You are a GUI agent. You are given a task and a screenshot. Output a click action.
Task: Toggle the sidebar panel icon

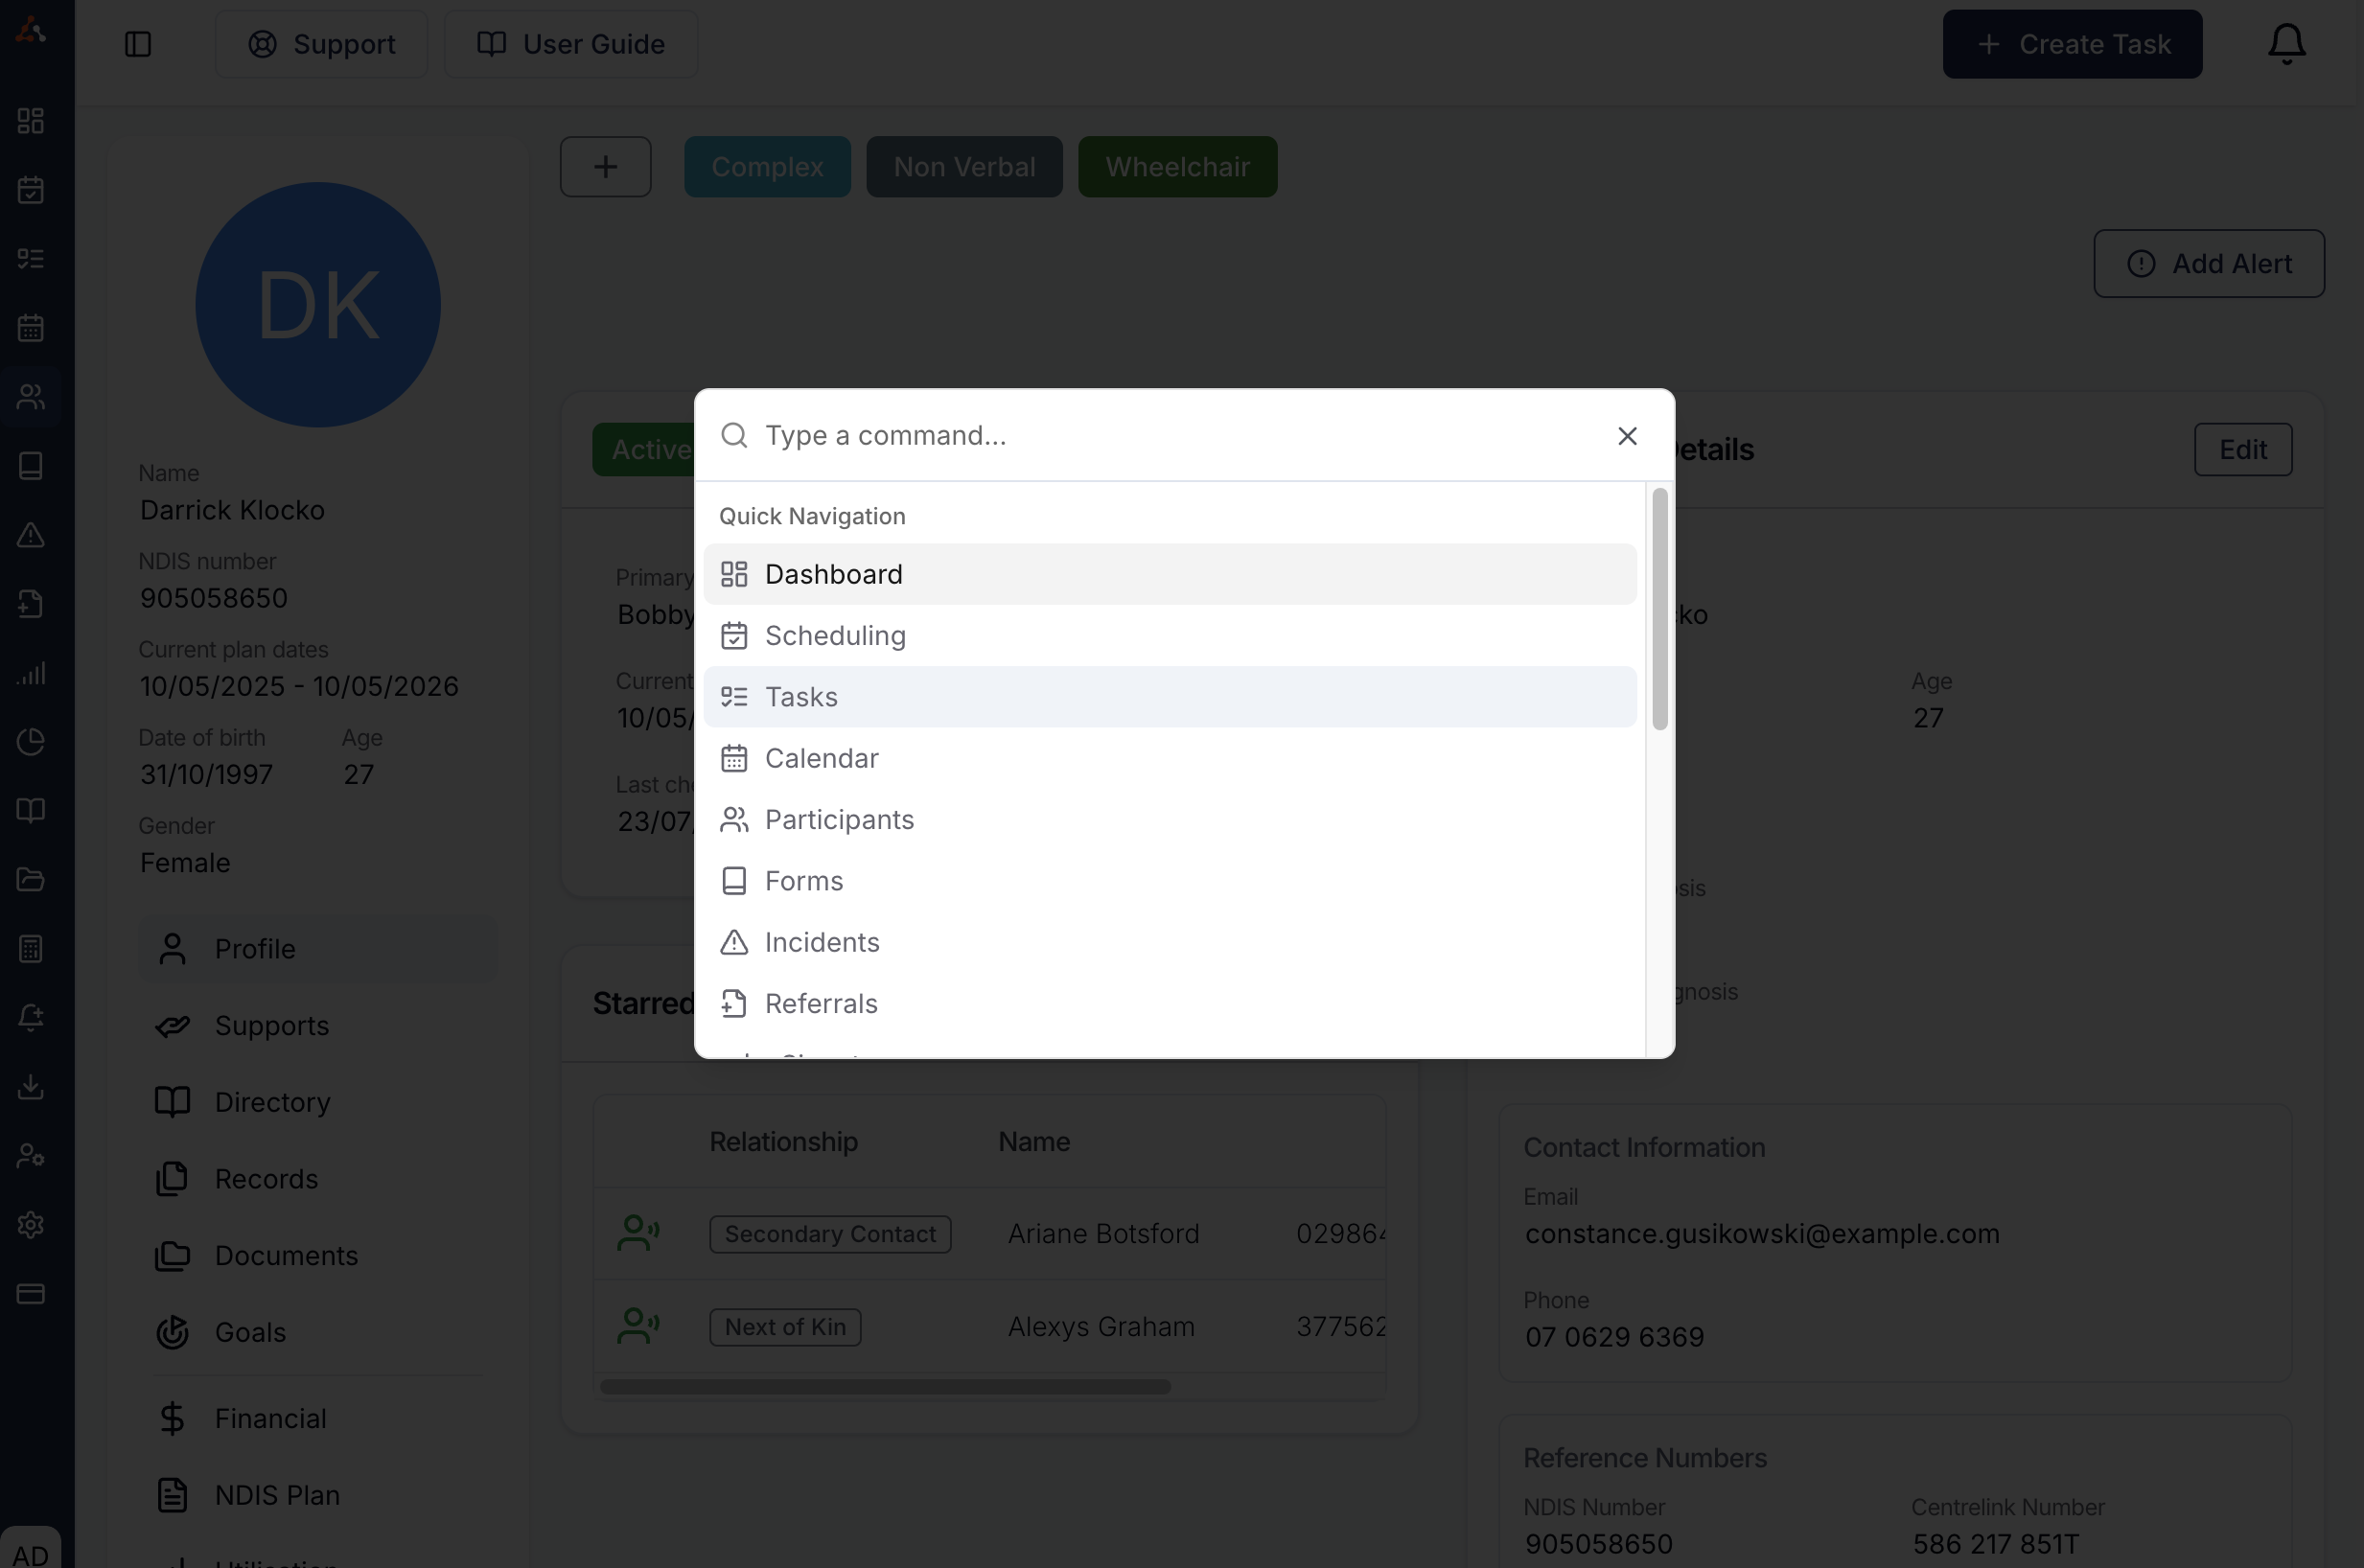click(x=138, y=44)
